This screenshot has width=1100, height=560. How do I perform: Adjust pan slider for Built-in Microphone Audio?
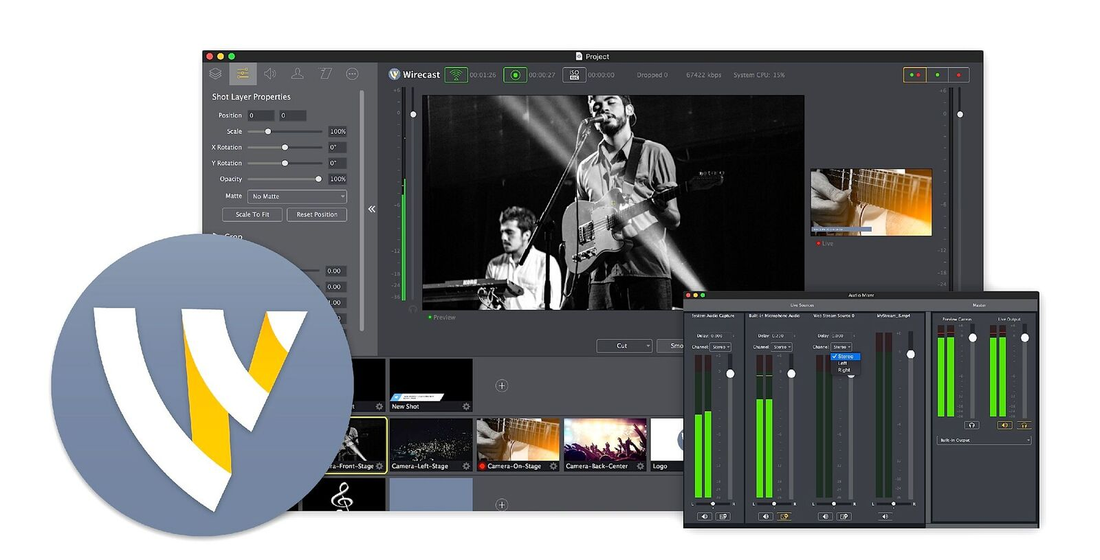(x=774, y=504)
